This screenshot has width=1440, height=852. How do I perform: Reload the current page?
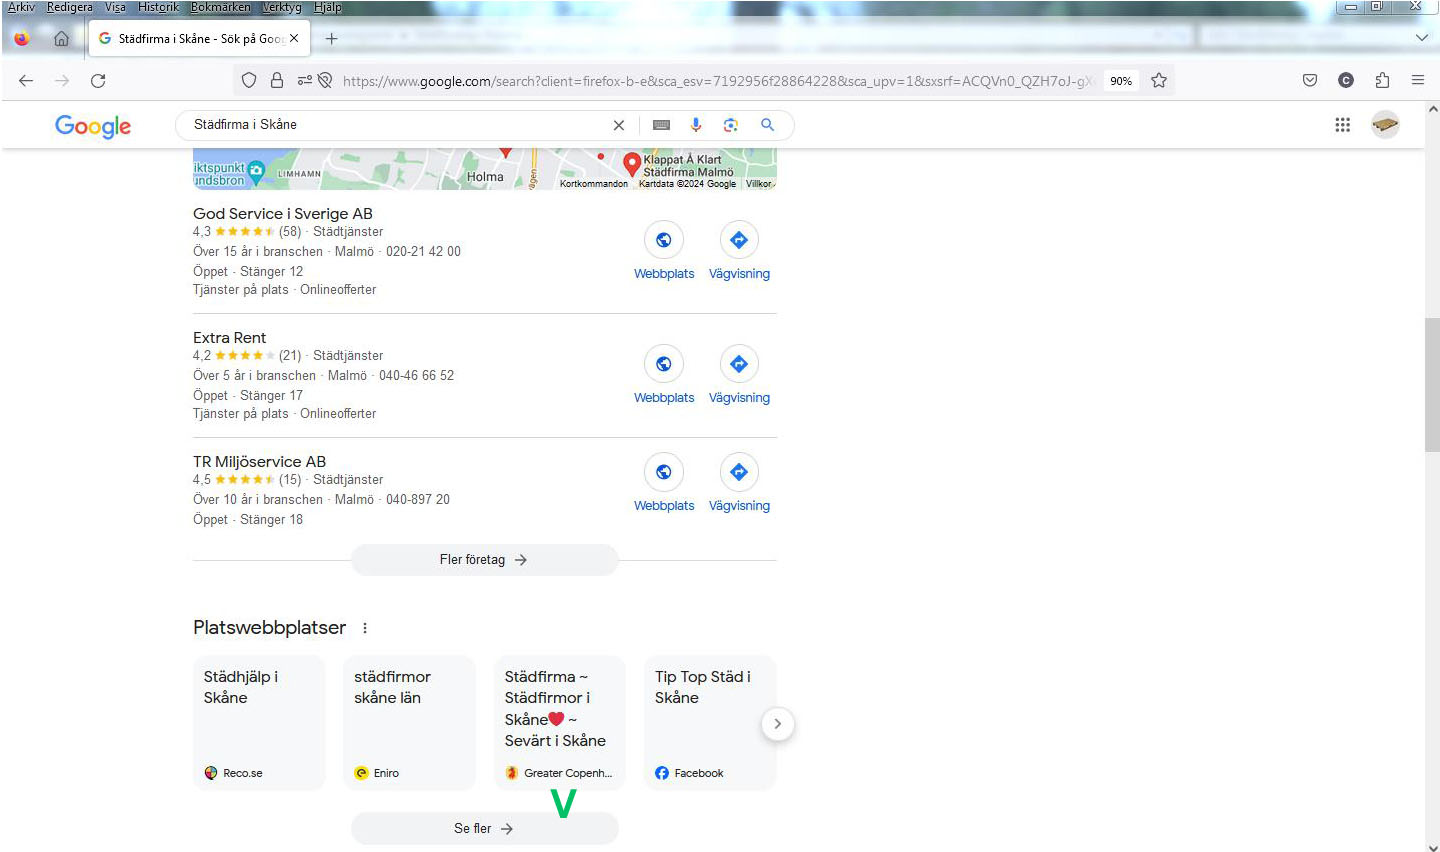98,81
